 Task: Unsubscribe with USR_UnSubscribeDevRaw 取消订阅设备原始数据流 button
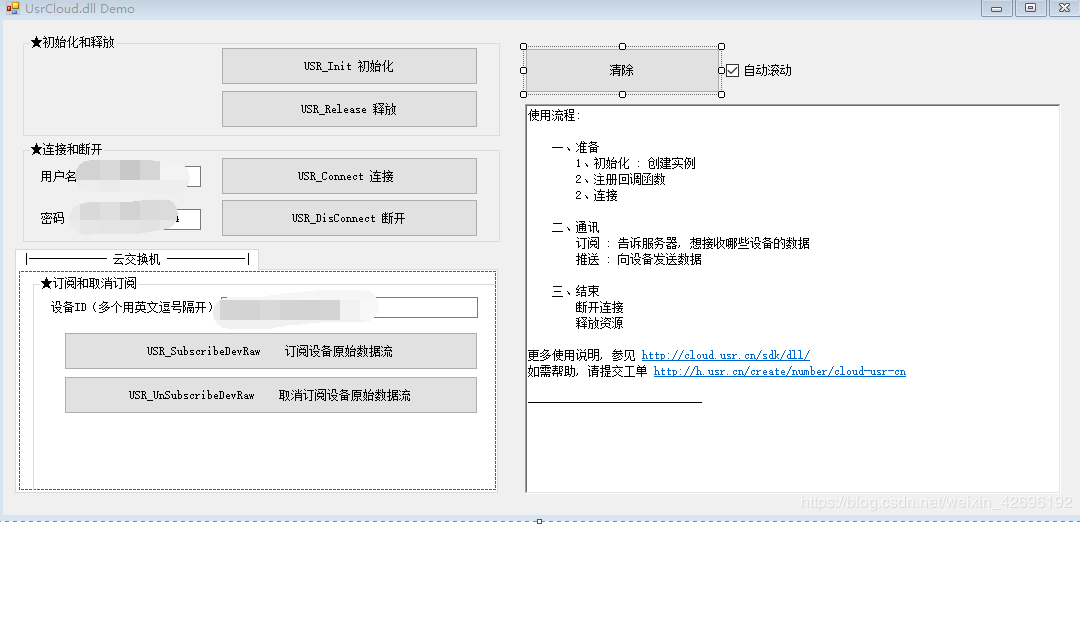(x=271, y=395)
